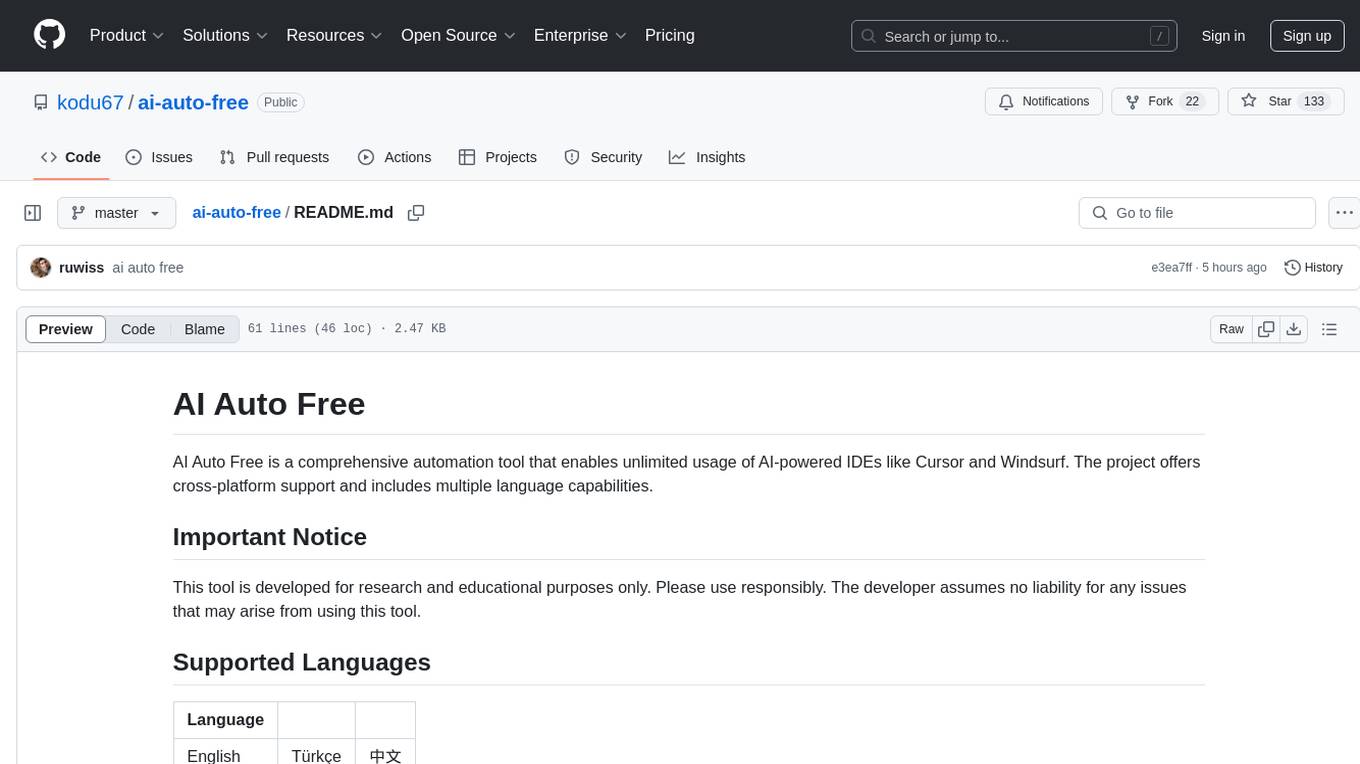The height and width of the screenshot is (764, 1360).
Task: Click the Sign up button
Action: click(x=1307, y=36)
